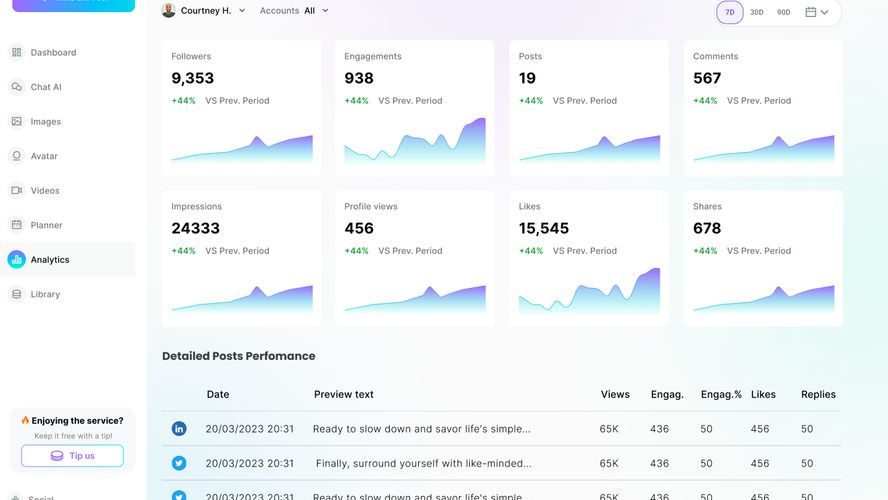Image resolution: width=888 pixels, height=500 pixels.
Task: Select the Images sidebar icon
Action: [17, 121]
